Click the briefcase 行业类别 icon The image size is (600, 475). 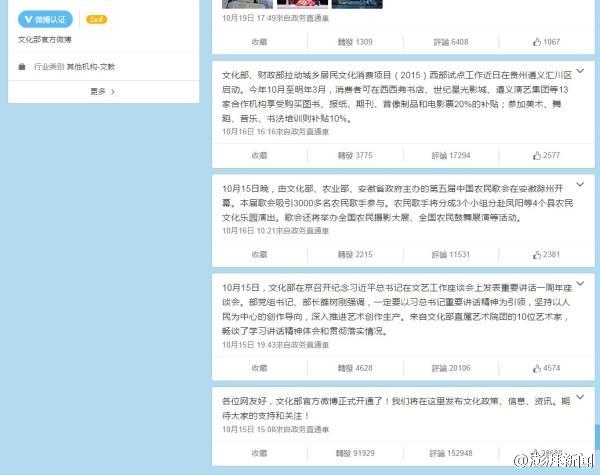(x=23, y=66)
